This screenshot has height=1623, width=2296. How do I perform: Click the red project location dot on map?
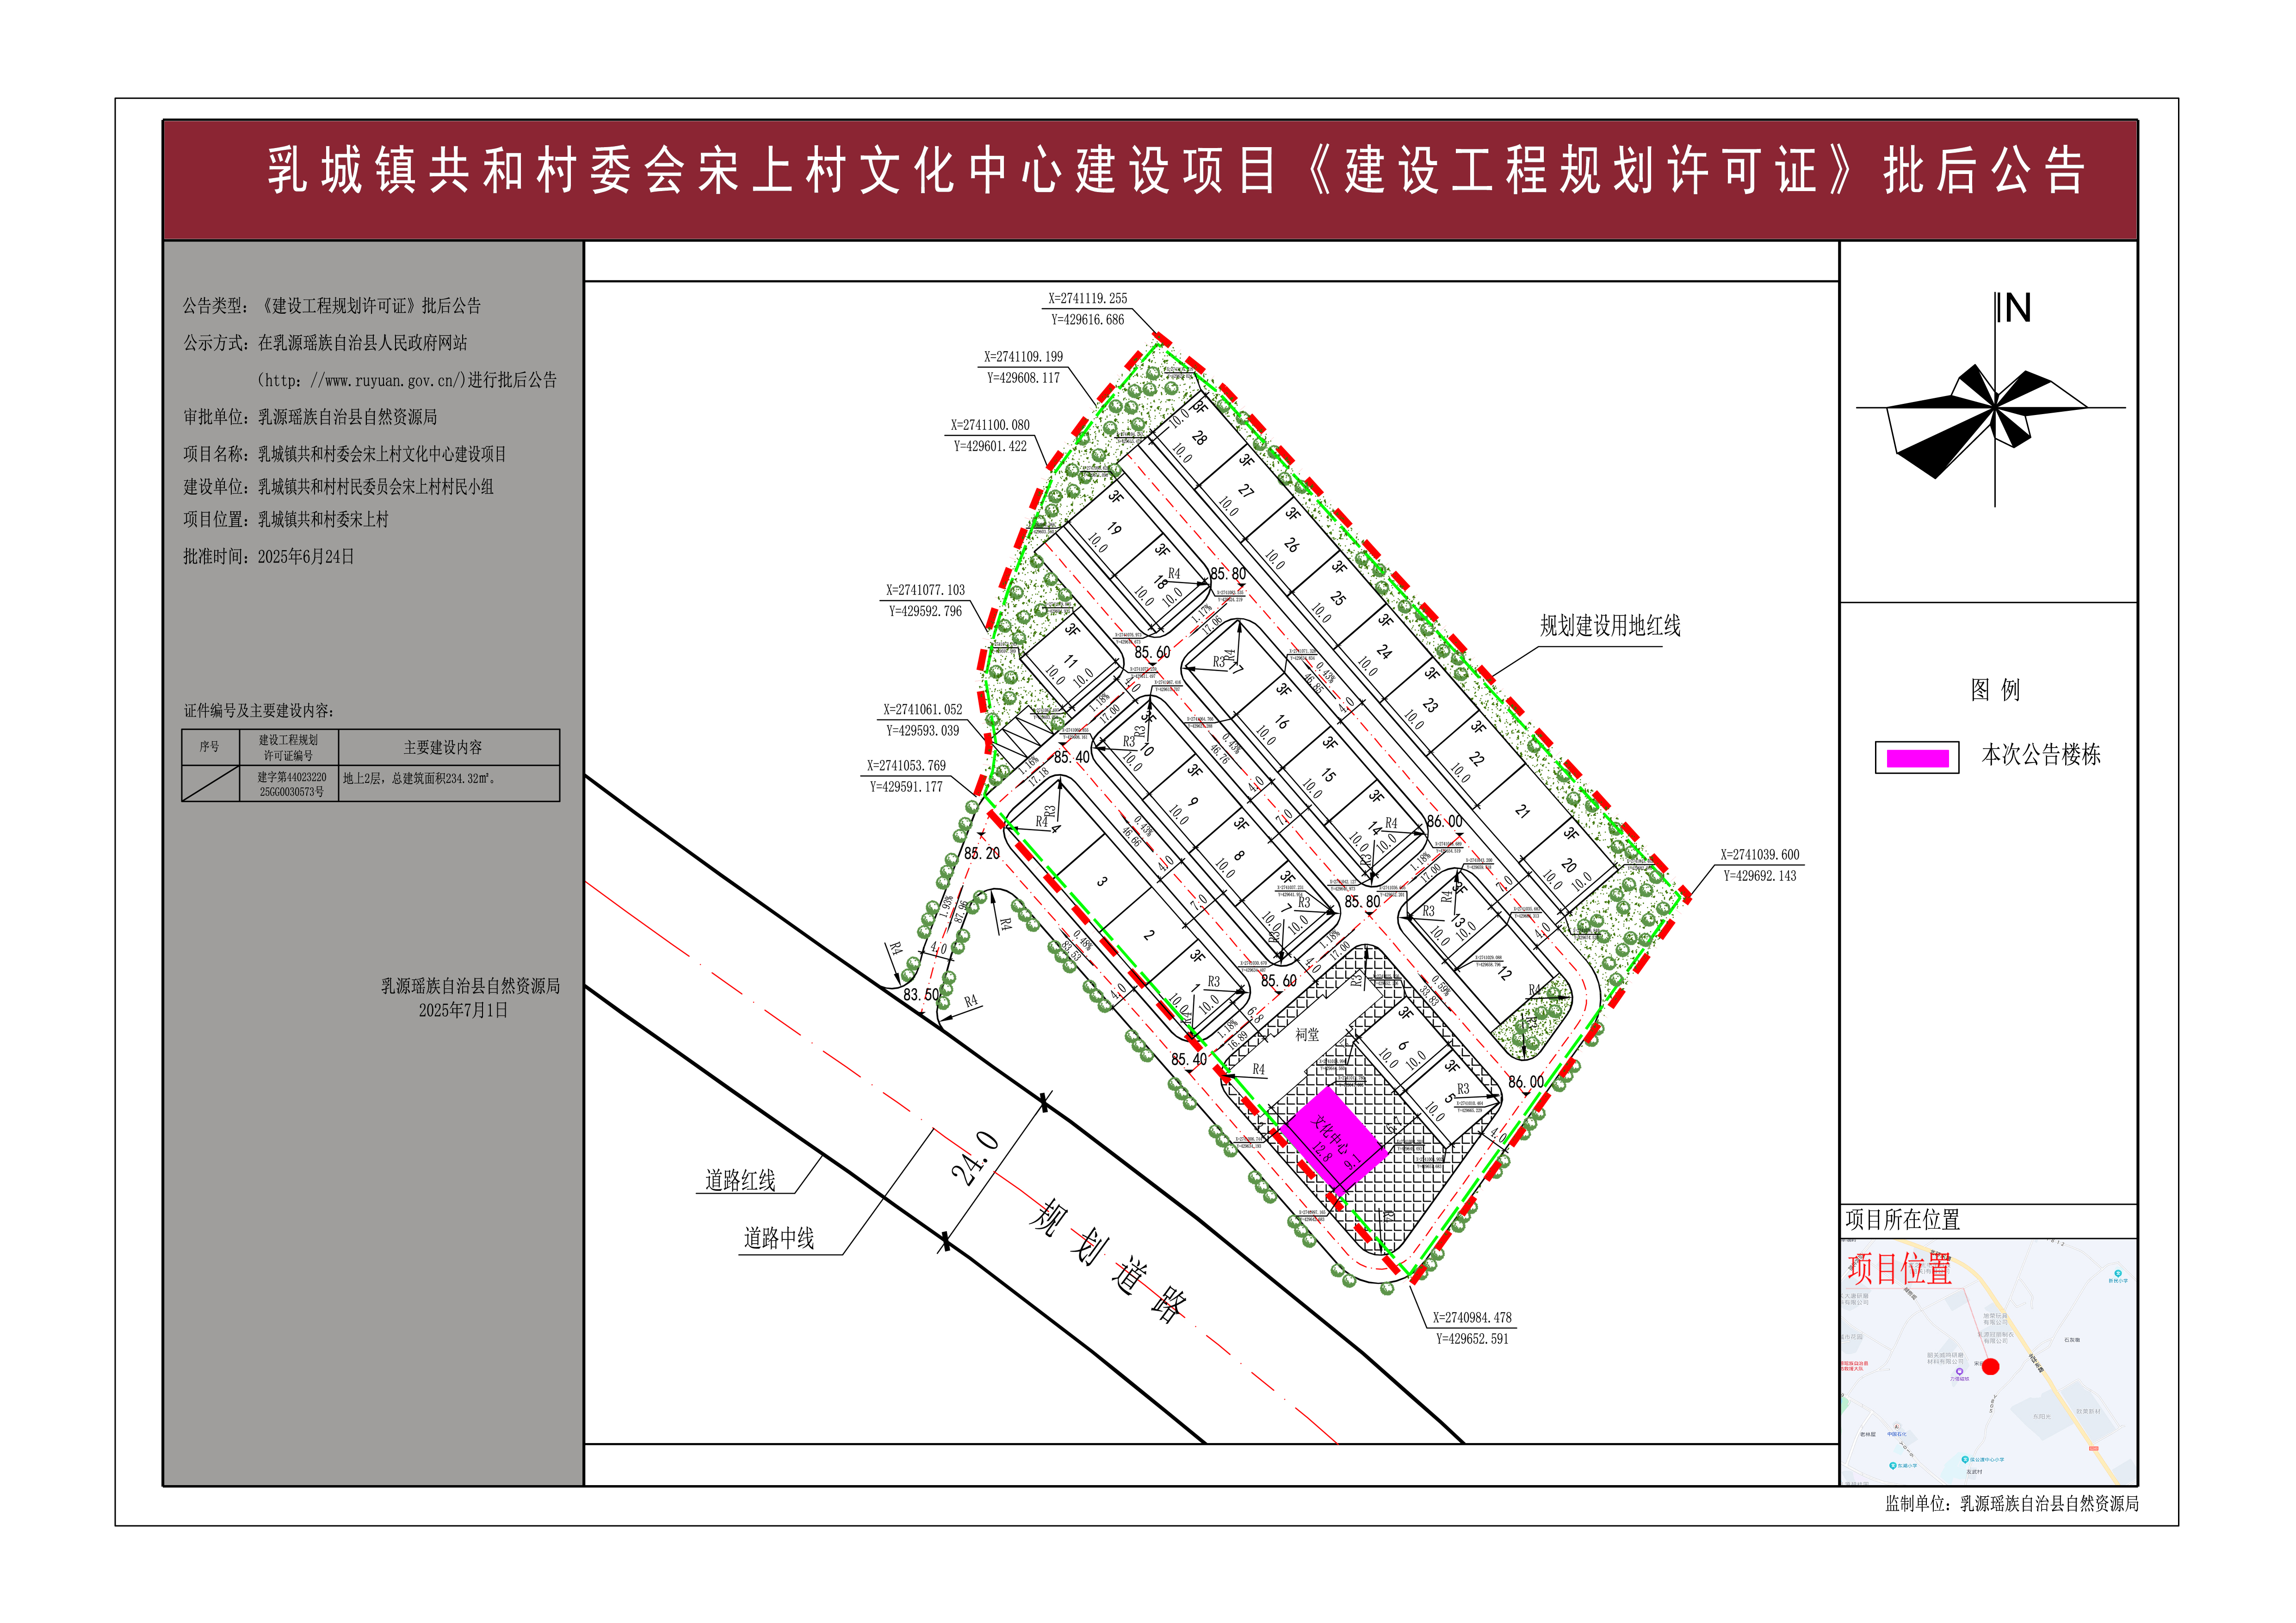[1991, 1367]
